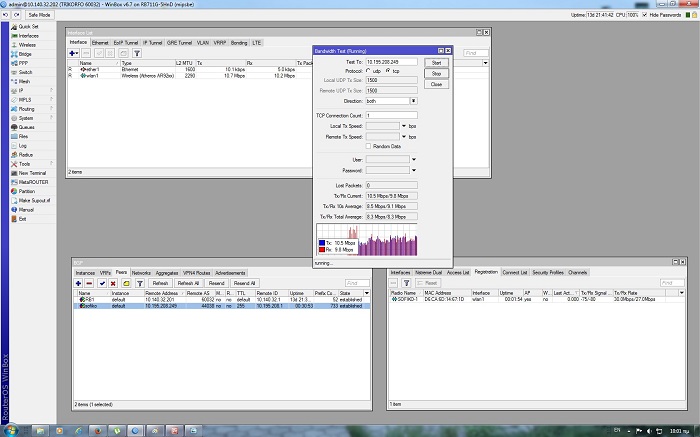Screen dimensions: 700x437
Task: Open Wireless in the sidebar menu
Action: click(x=26, y=45)
